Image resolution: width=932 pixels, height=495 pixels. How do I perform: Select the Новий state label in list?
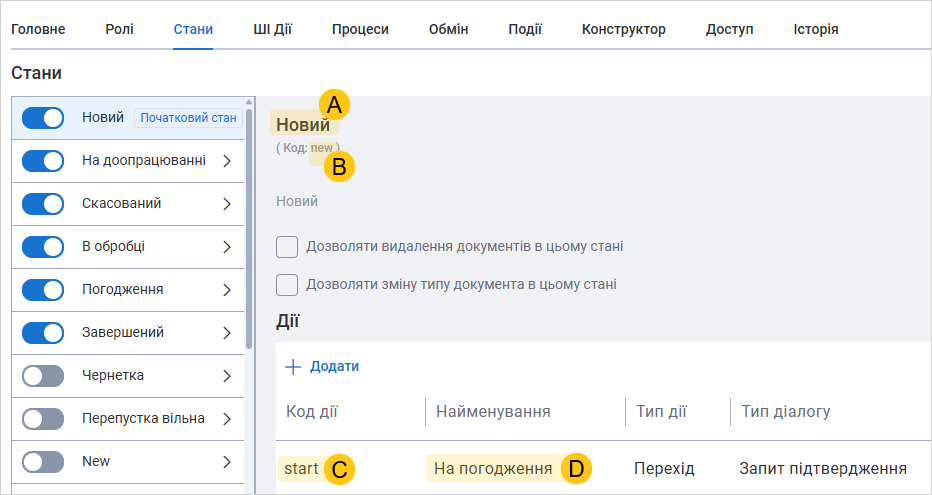[103, 118]
